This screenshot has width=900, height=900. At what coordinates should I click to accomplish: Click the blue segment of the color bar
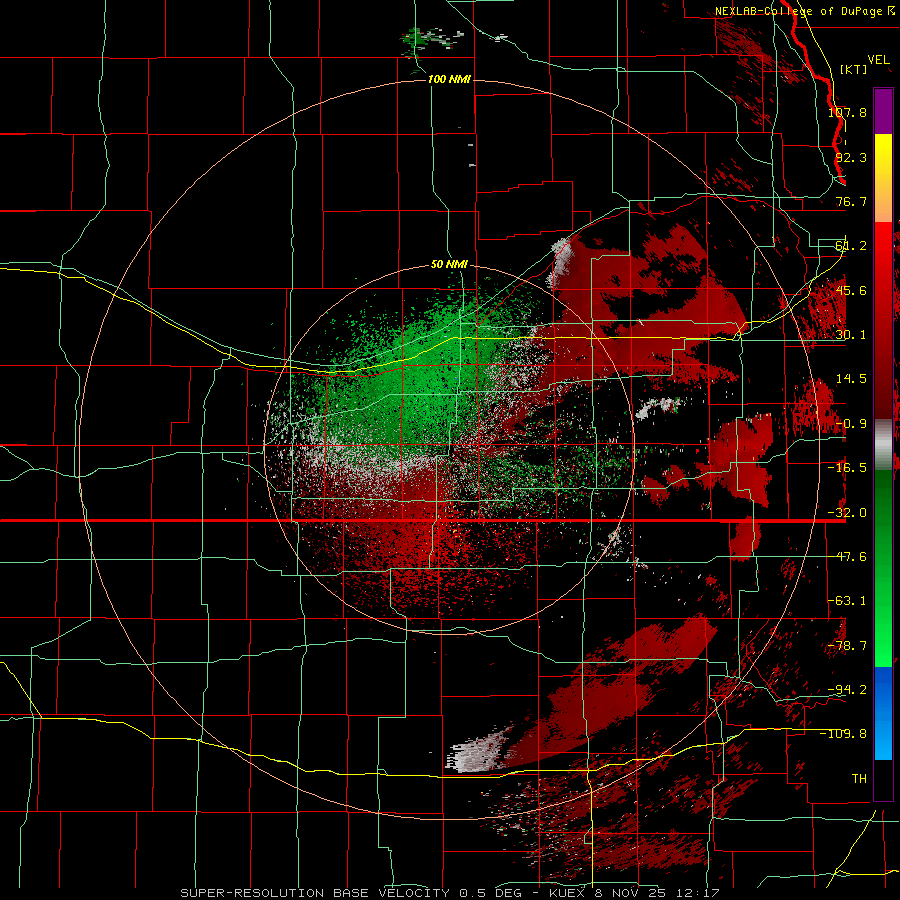(883, 713)
